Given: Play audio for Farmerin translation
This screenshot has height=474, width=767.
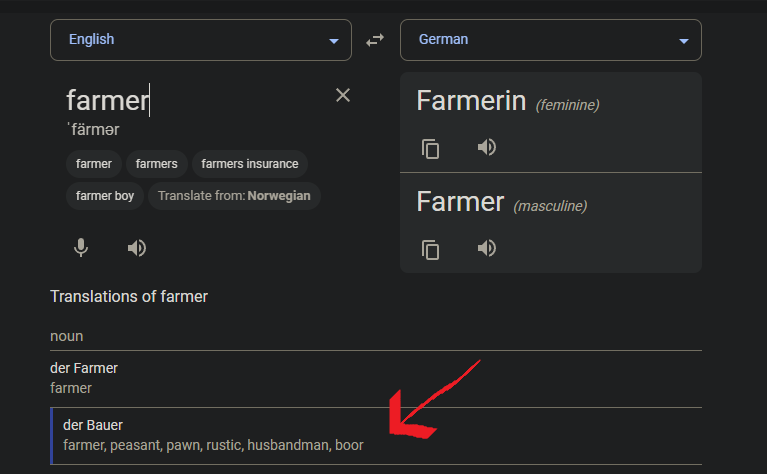Looking at the screenshot, I should tap(487, 147).
